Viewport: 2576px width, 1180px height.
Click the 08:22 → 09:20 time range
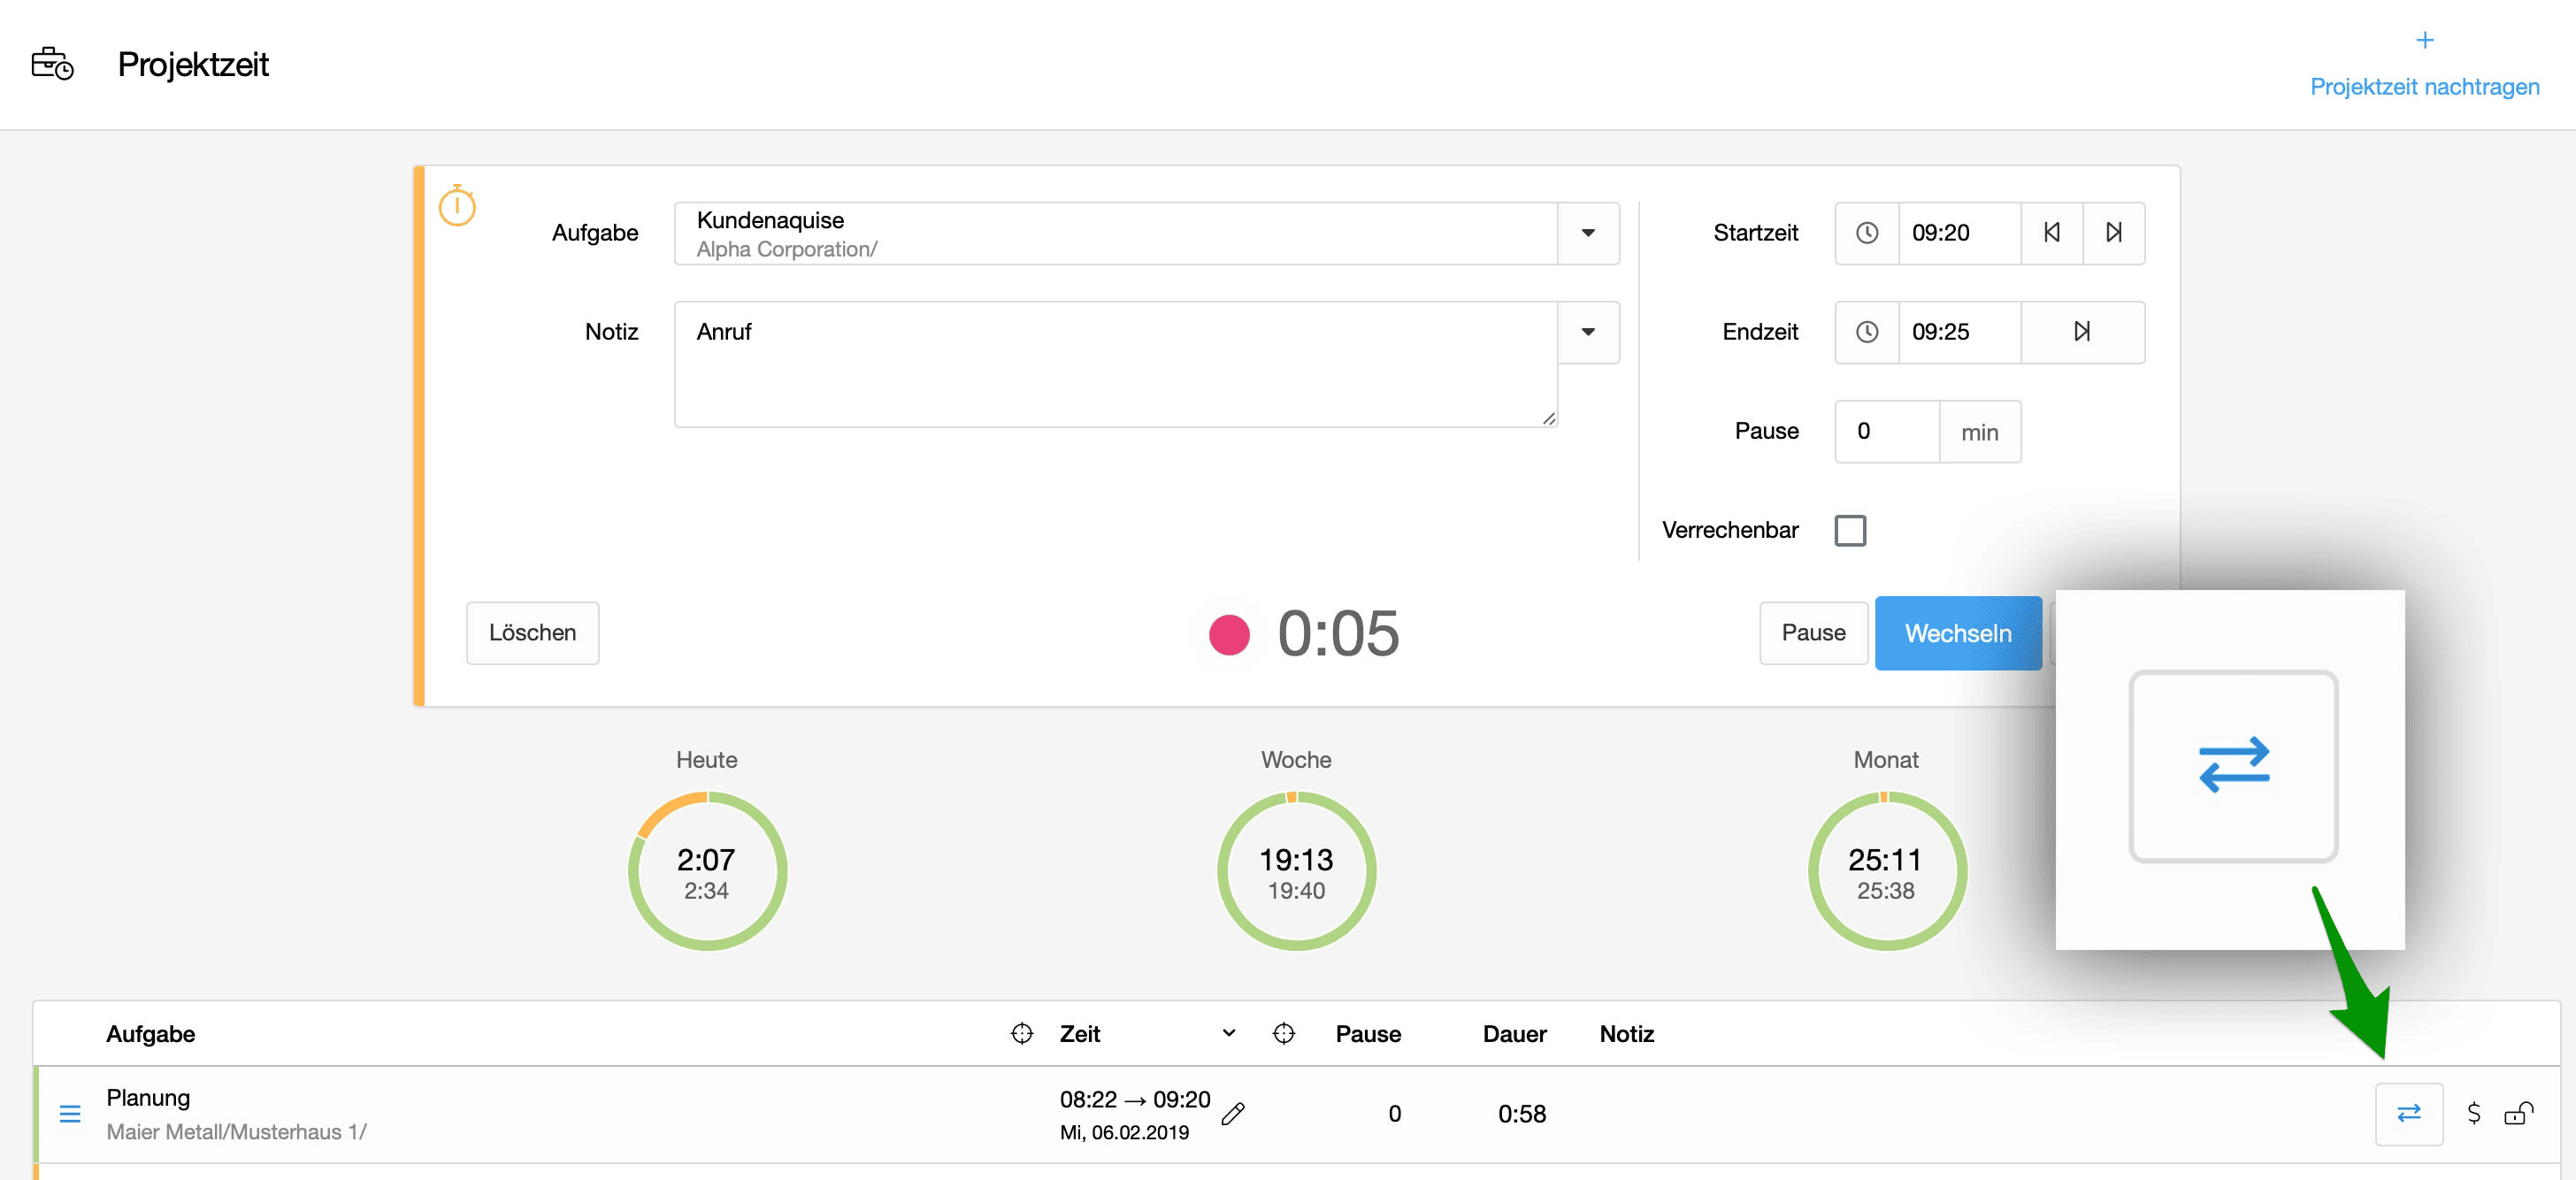(x=1134, y=1100)
